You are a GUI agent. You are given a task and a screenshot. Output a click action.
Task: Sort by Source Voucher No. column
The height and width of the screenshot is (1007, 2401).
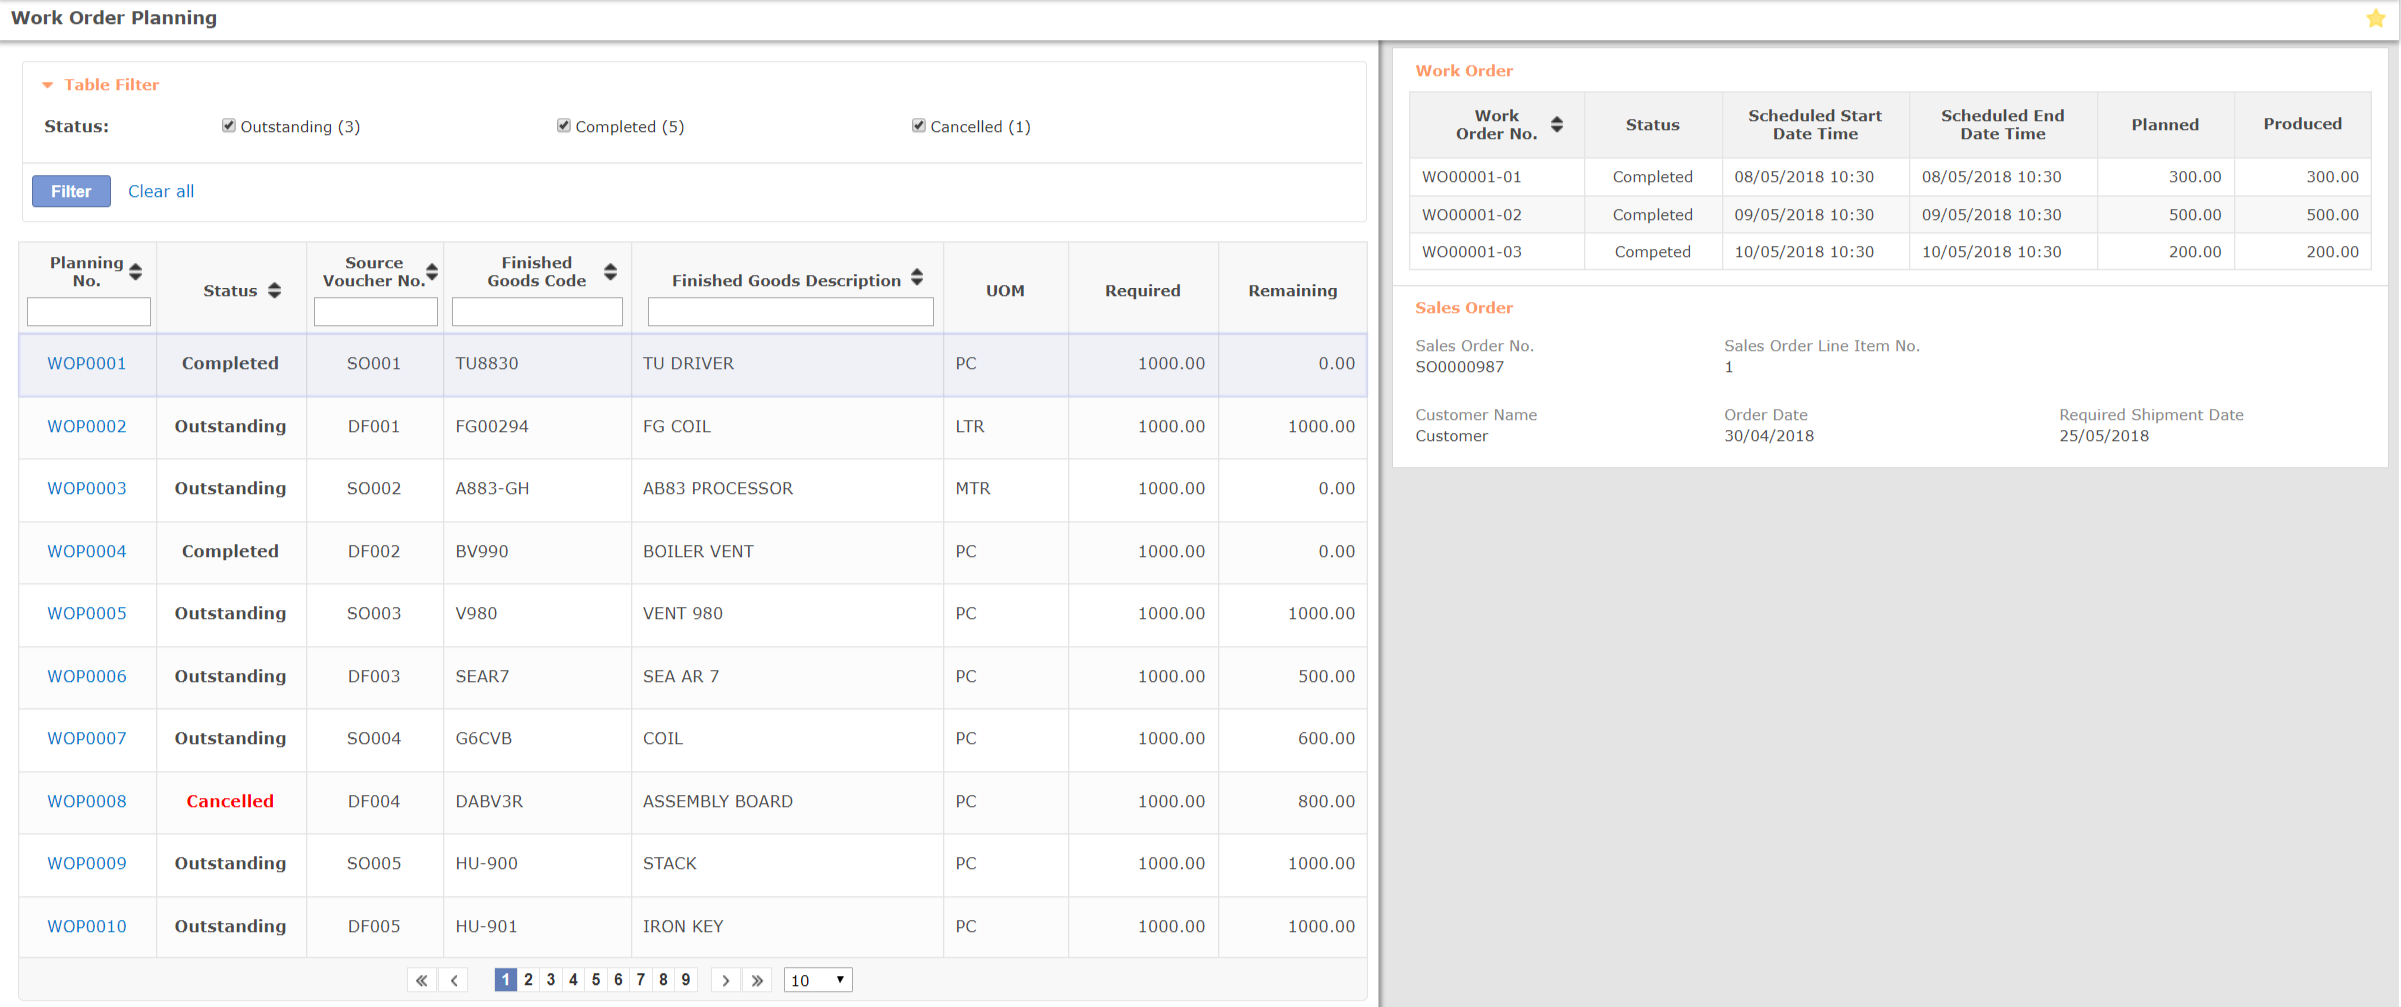(x=432, y=272)
